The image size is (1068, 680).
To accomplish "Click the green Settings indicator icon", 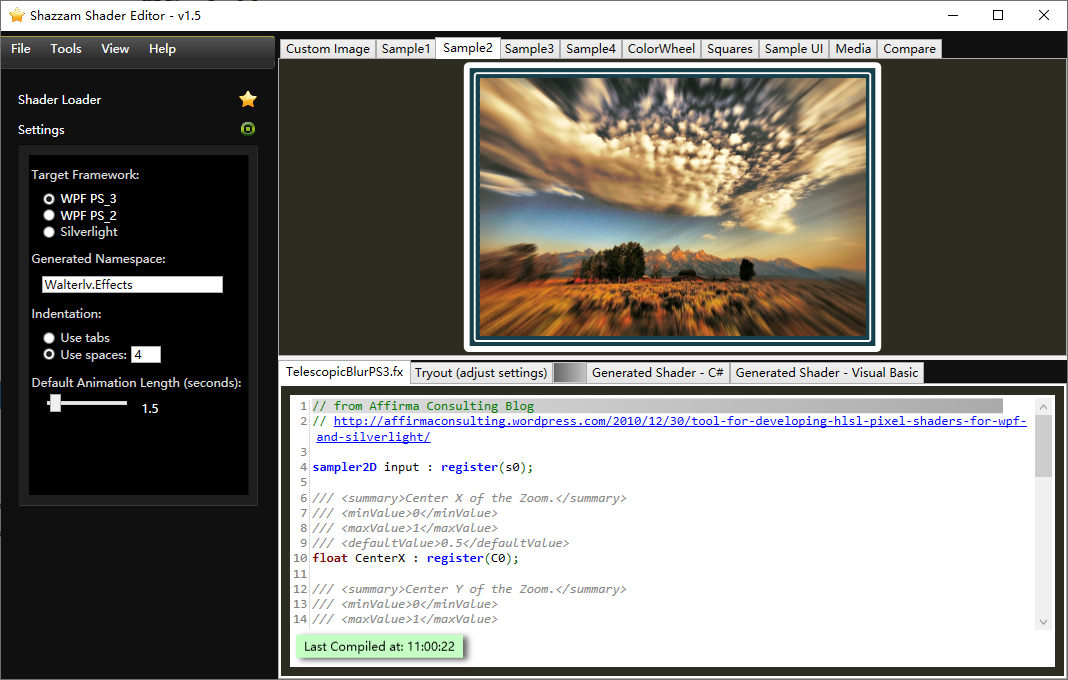I will point(248,129).
